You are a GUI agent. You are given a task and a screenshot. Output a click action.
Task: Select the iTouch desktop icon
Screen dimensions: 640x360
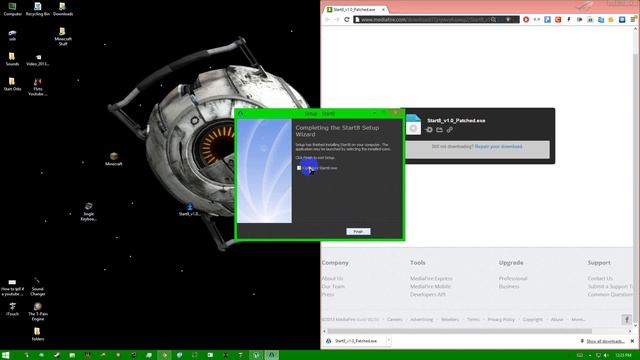[x=12, y=309]
